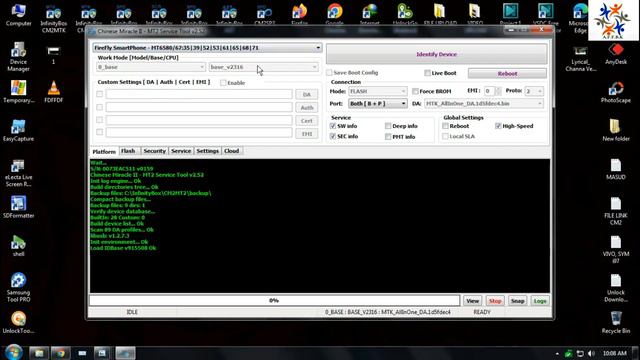The width and height of the screenshot is (640, 360).
Task: Open the AnyDesk desktop shortcut
Action: point(616,54)
